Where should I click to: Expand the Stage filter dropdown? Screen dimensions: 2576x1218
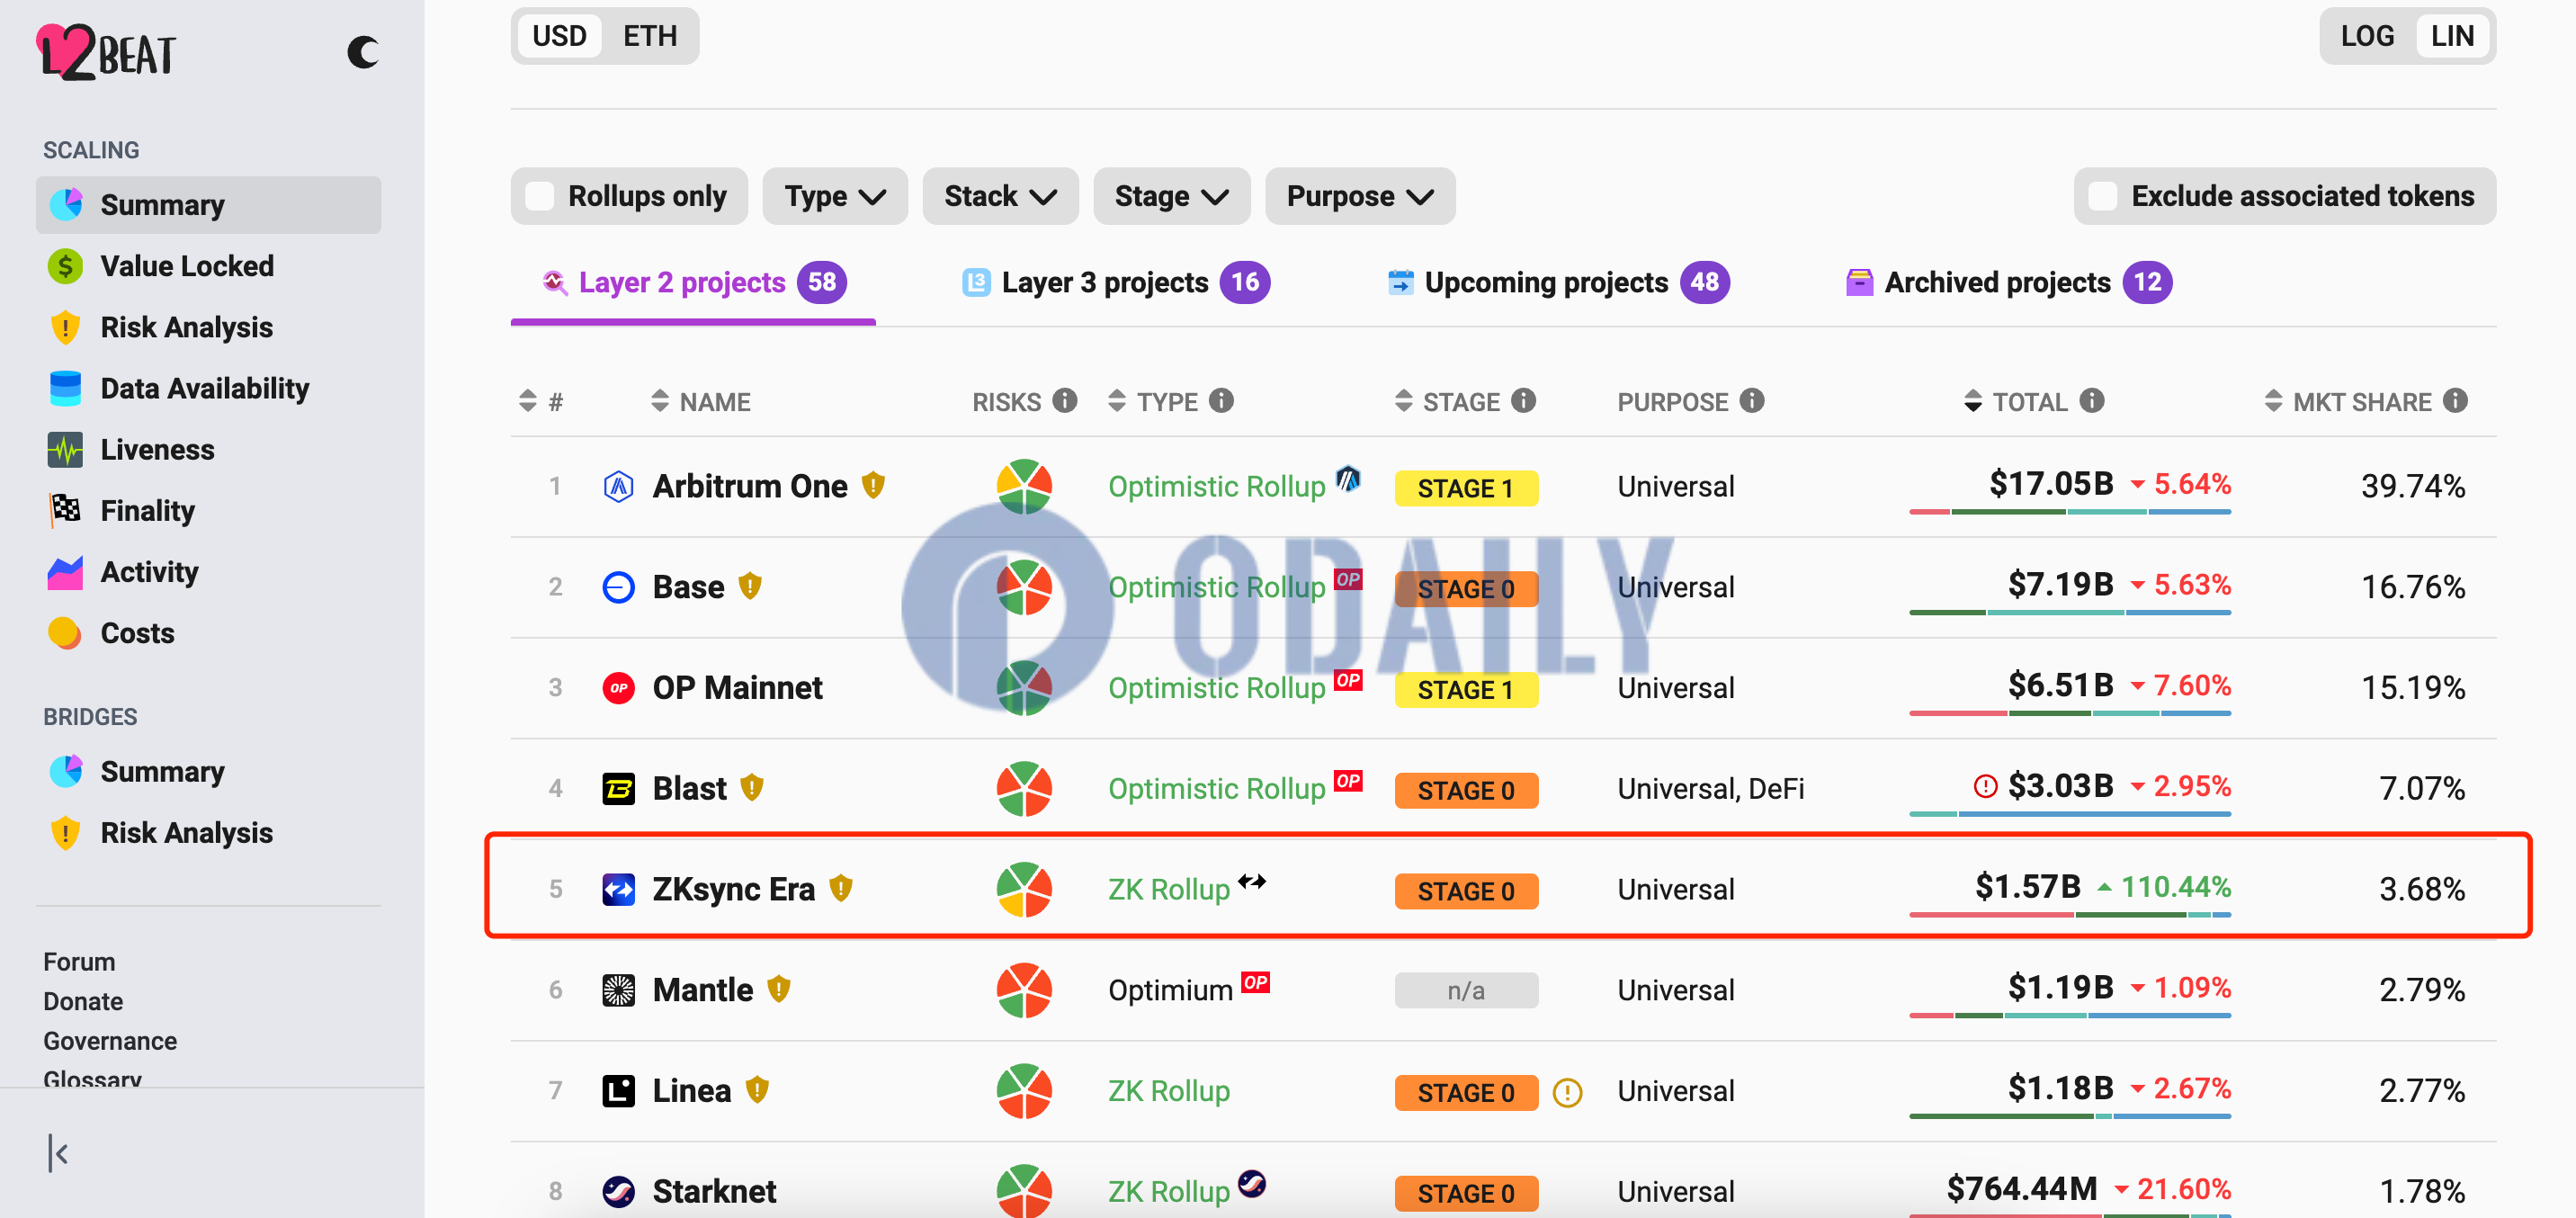click(1171, 195)
